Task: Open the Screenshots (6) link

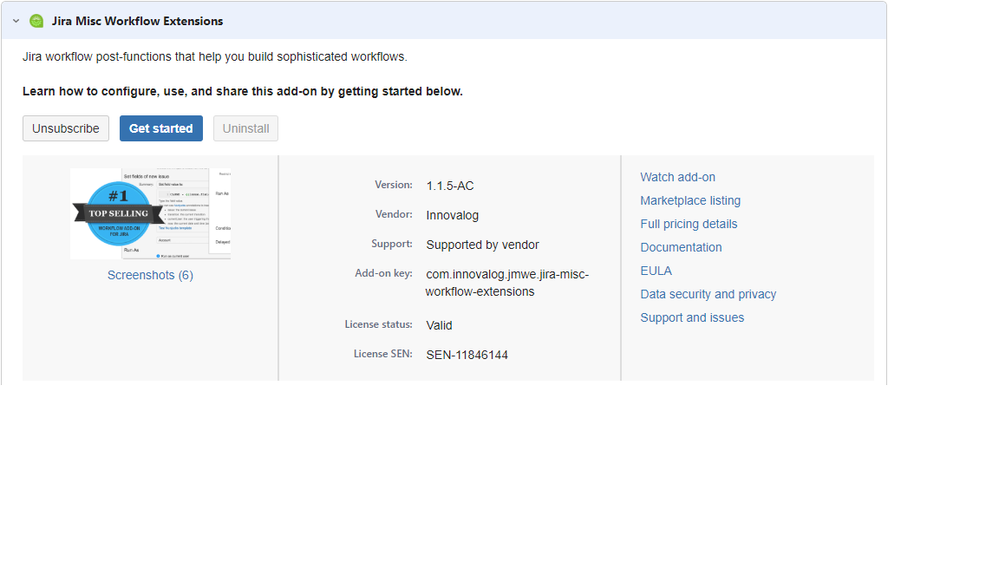Action: pos(150,275)
